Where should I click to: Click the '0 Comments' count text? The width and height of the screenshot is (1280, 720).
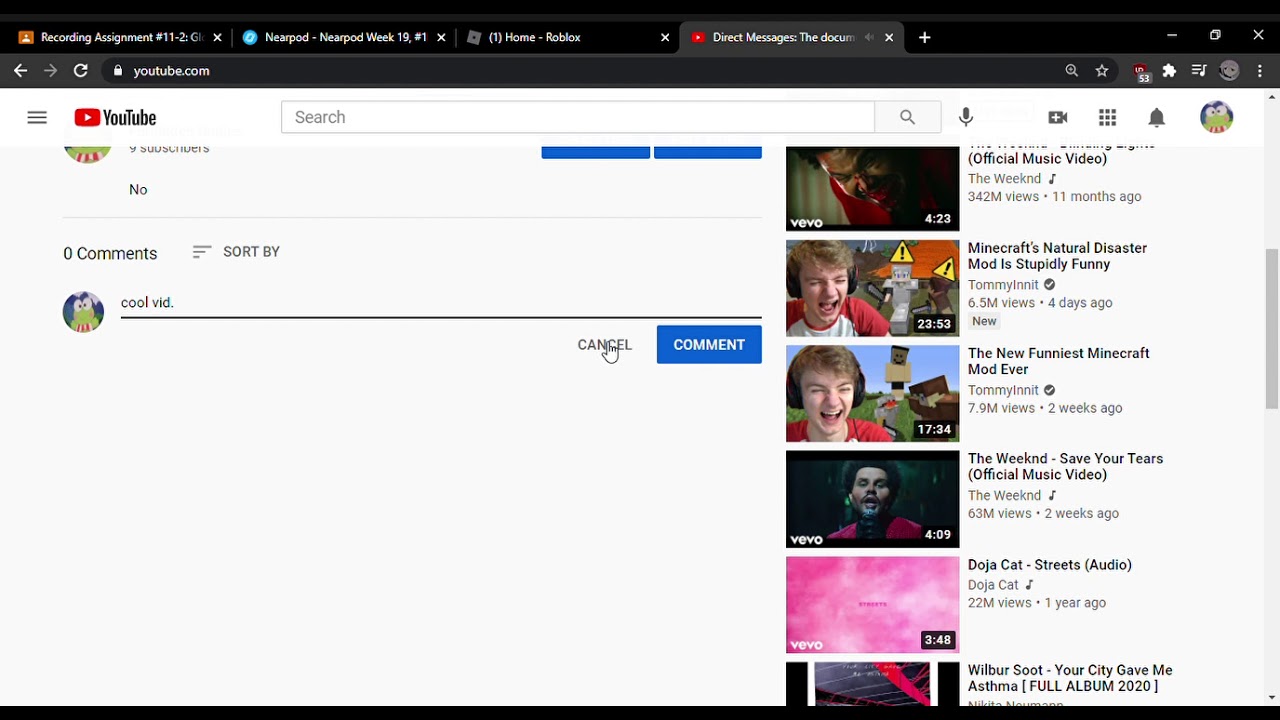(x=110, y=254)
